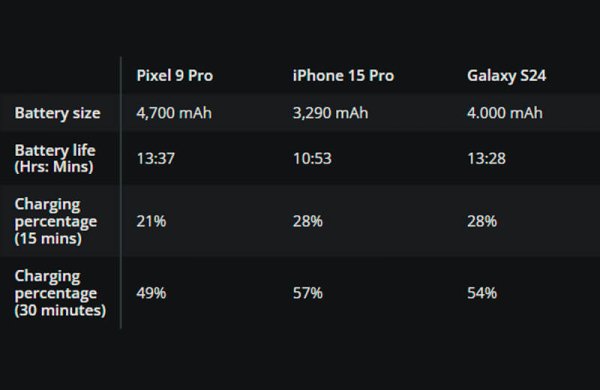Click Galaxy S24's 28% charging value
Screen dimensions: 600x390
(482, 221)
